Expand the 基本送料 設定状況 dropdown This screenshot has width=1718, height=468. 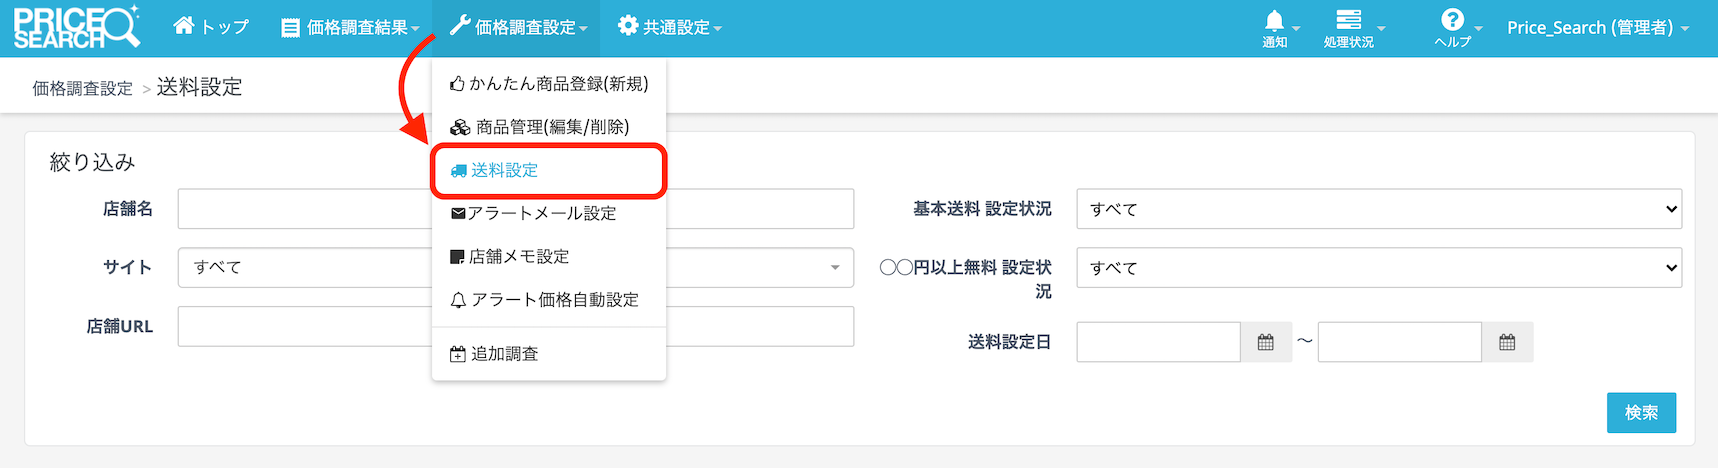tap(1378, 209)
